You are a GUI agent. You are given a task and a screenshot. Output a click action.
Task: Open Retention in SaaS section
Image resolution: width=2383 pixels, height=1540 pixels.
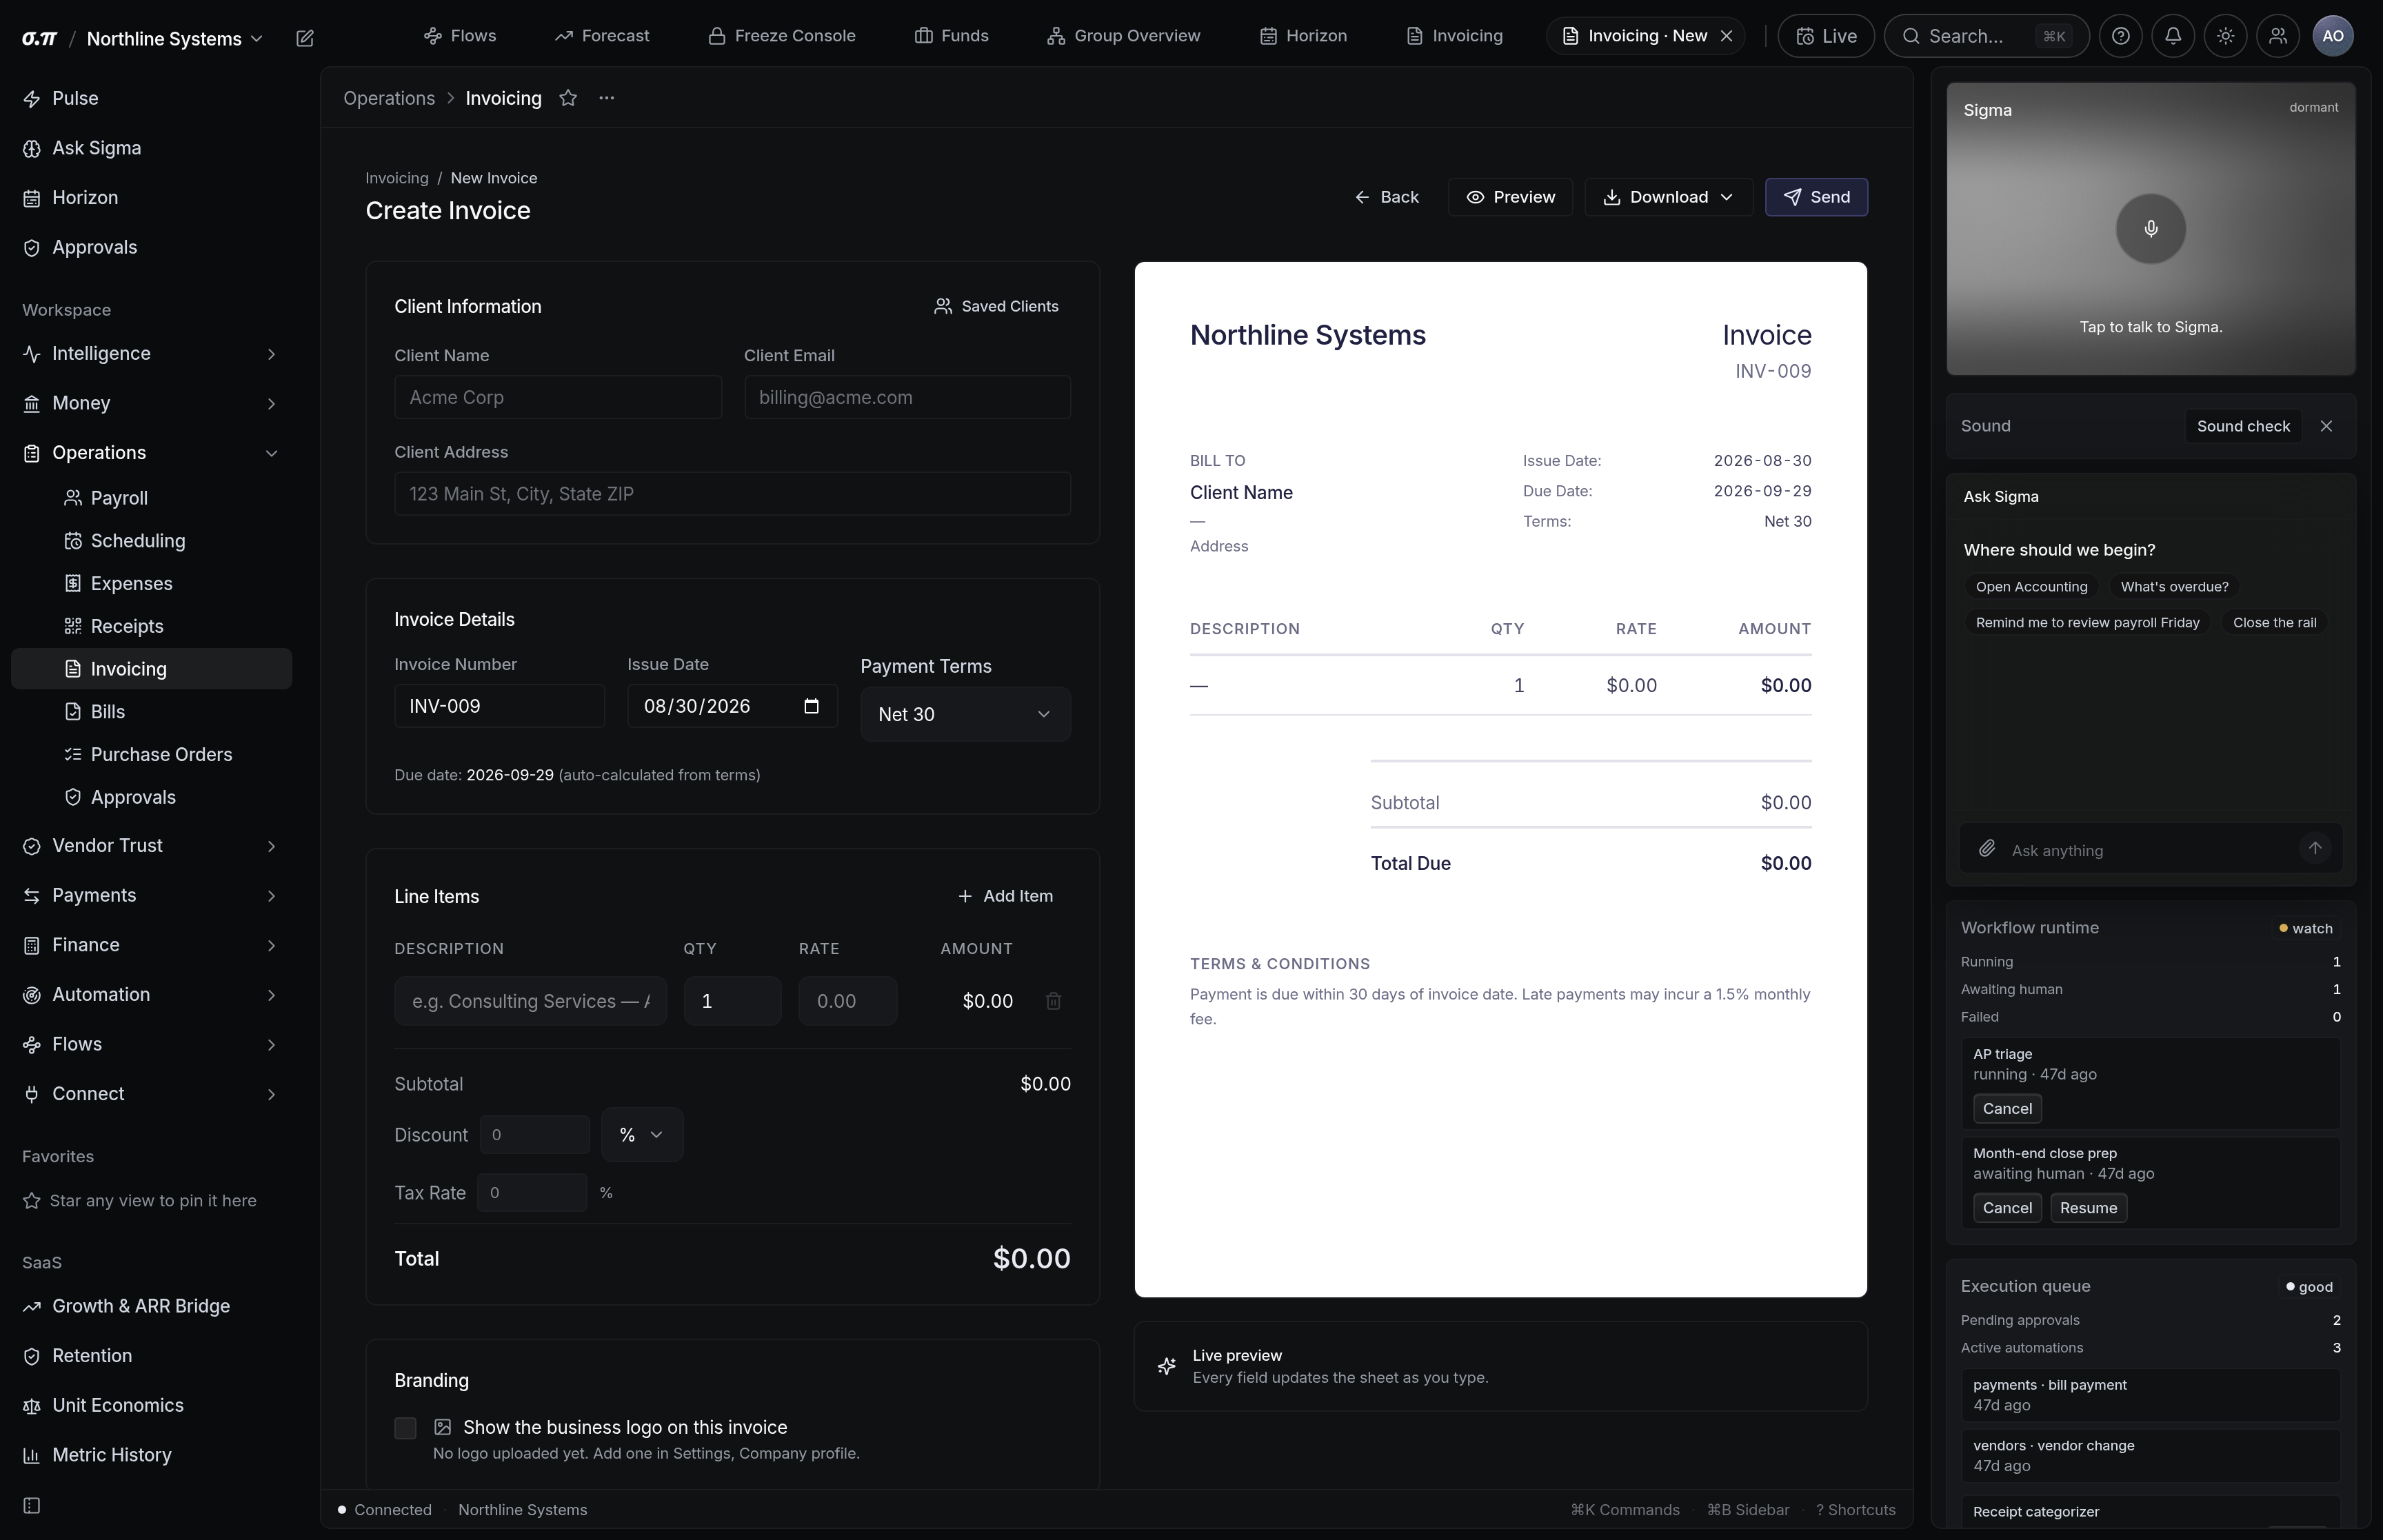click(x=150, y=1356)
